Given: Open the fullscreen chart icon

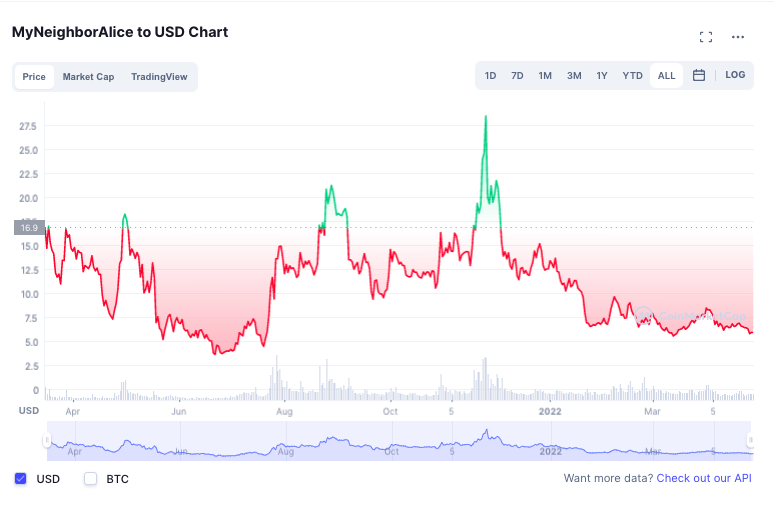Looking at the screenshot, I should point(706,37).
